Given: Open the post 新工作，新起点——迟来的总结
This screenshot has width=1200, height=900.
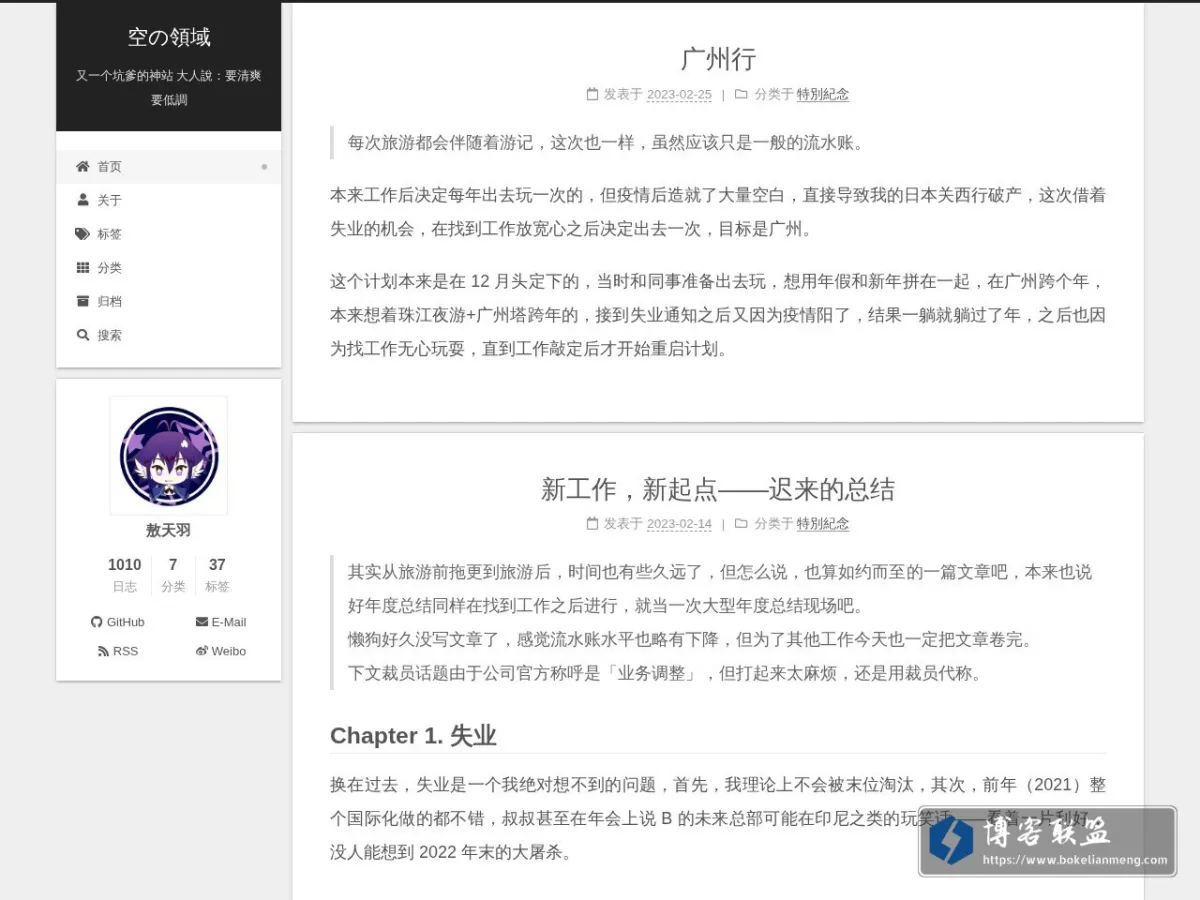Looking at the screenshot, I should coord(718,489).
